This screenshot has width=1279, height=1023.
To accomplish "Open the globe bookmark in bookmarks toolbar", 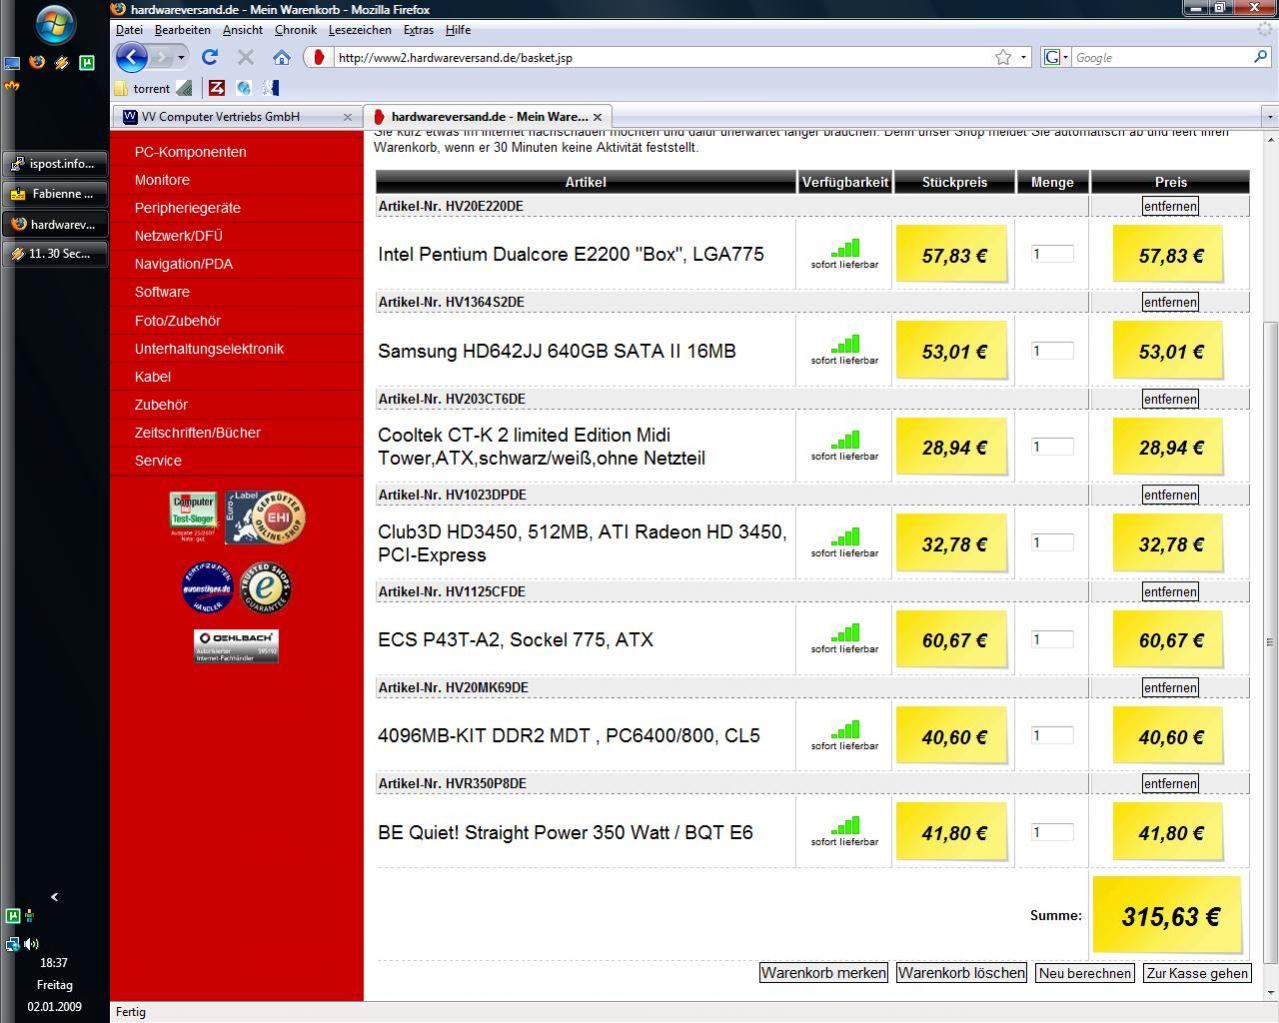I will click(243, 88).
